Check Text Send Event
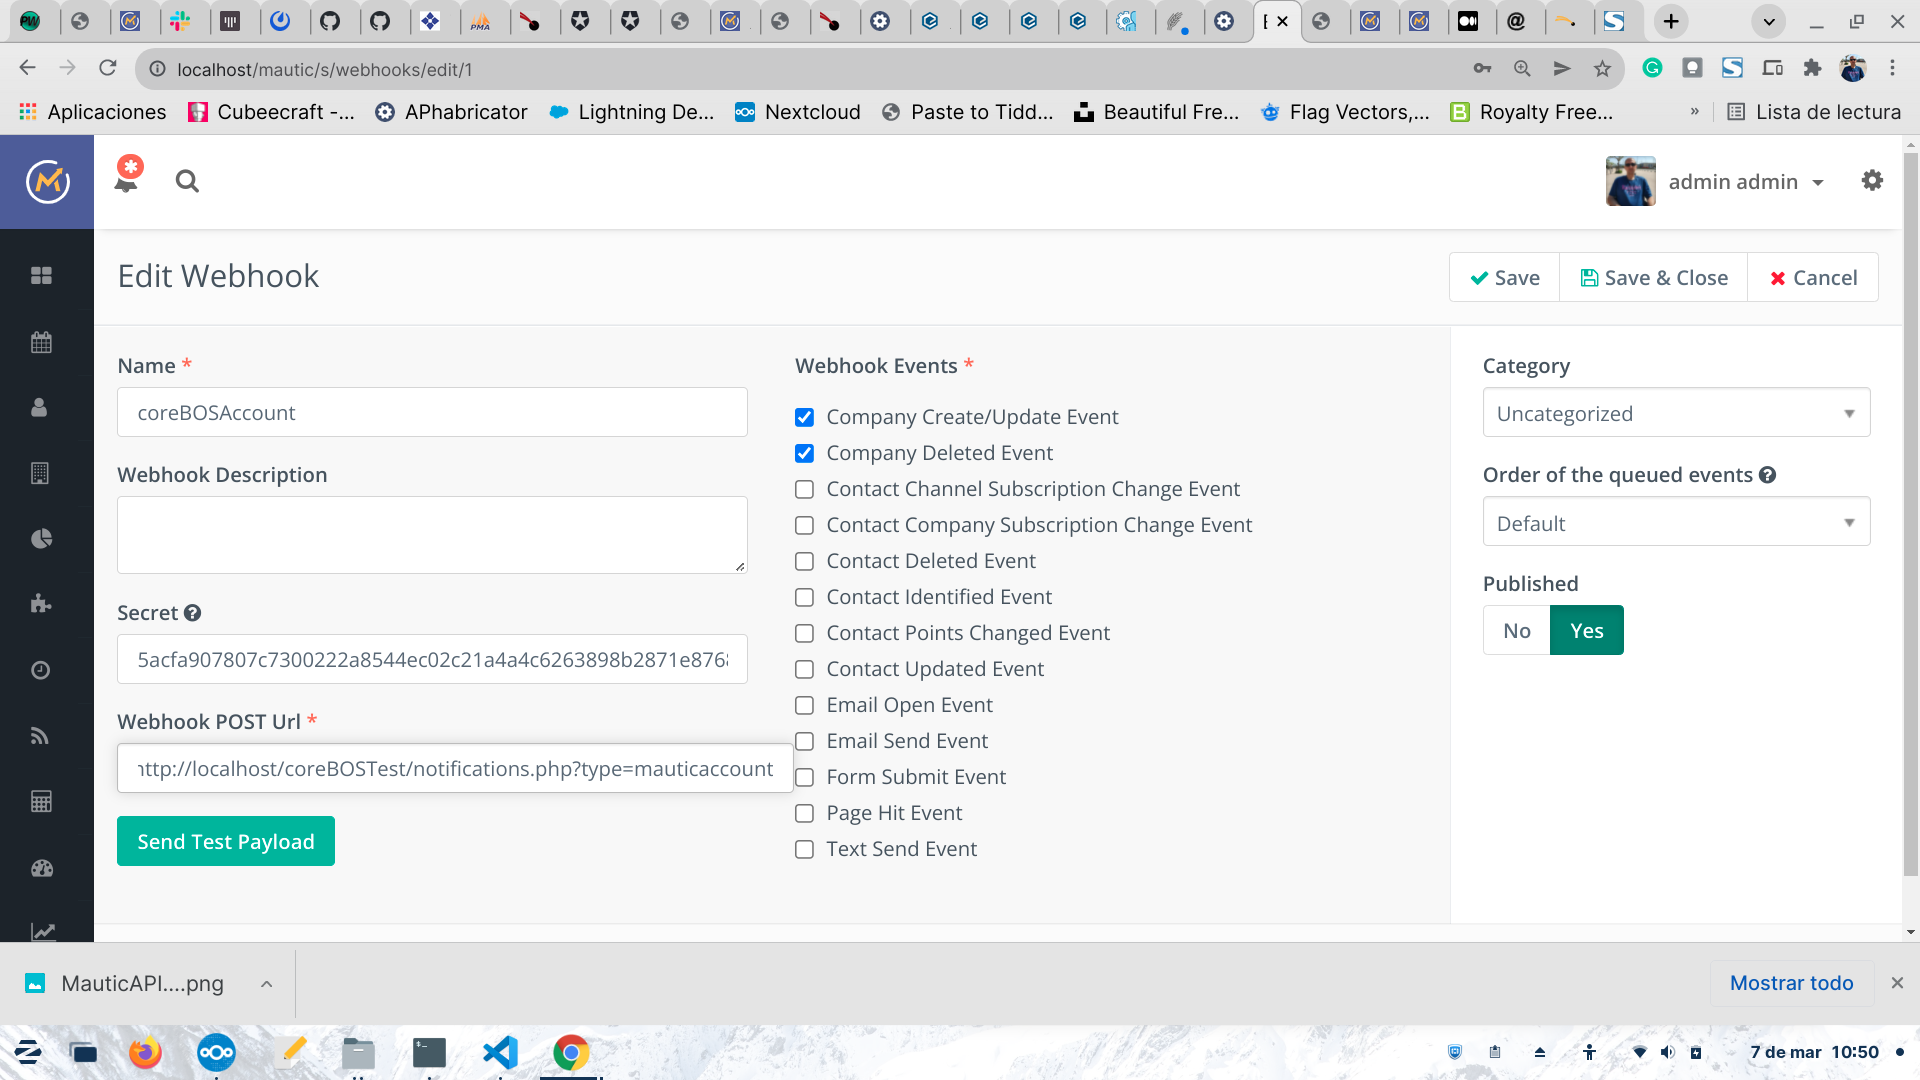 click(804, 849)
